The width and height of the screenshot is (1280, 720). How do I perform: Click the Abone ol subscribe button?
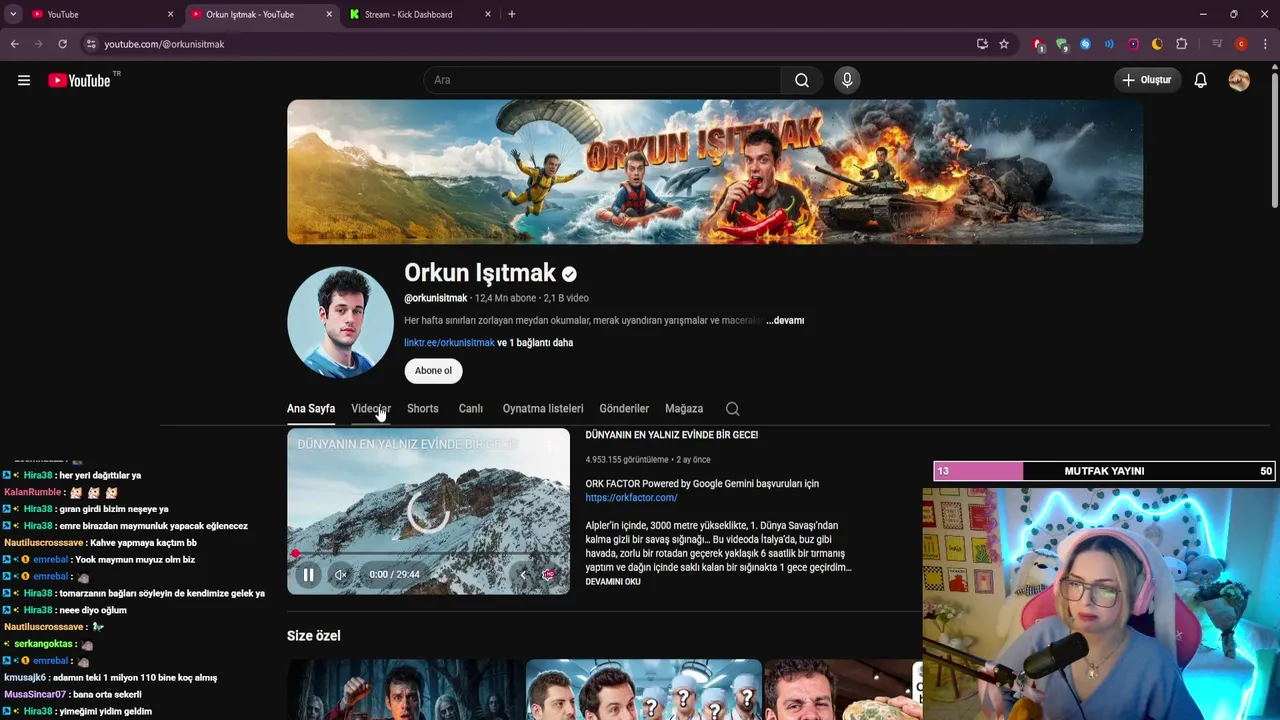[x=433, y=370]
